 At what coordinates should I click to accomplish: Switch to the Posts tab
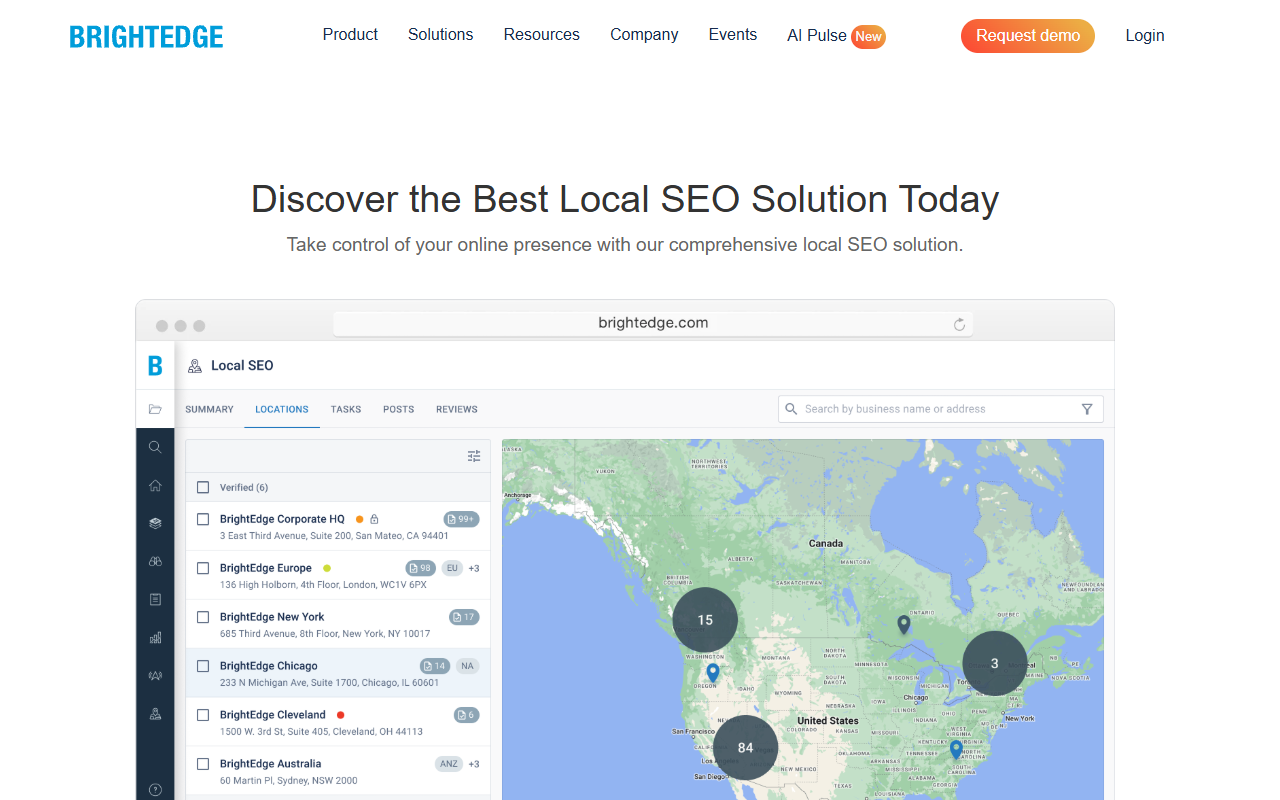click(398, 409)
